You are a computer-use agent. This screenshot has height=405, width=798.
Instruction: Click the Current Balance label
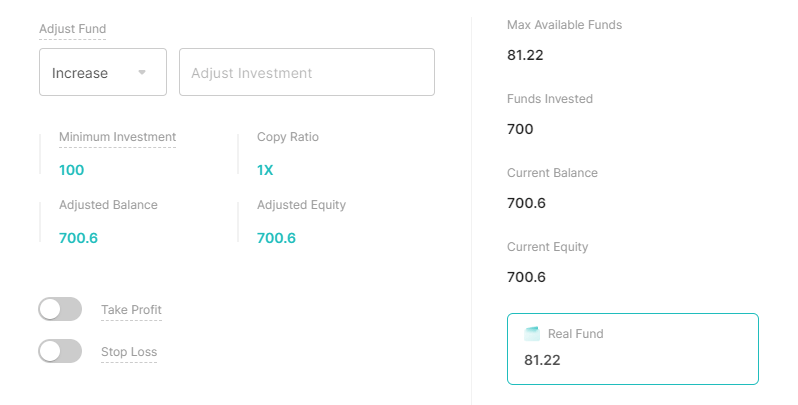552,173
